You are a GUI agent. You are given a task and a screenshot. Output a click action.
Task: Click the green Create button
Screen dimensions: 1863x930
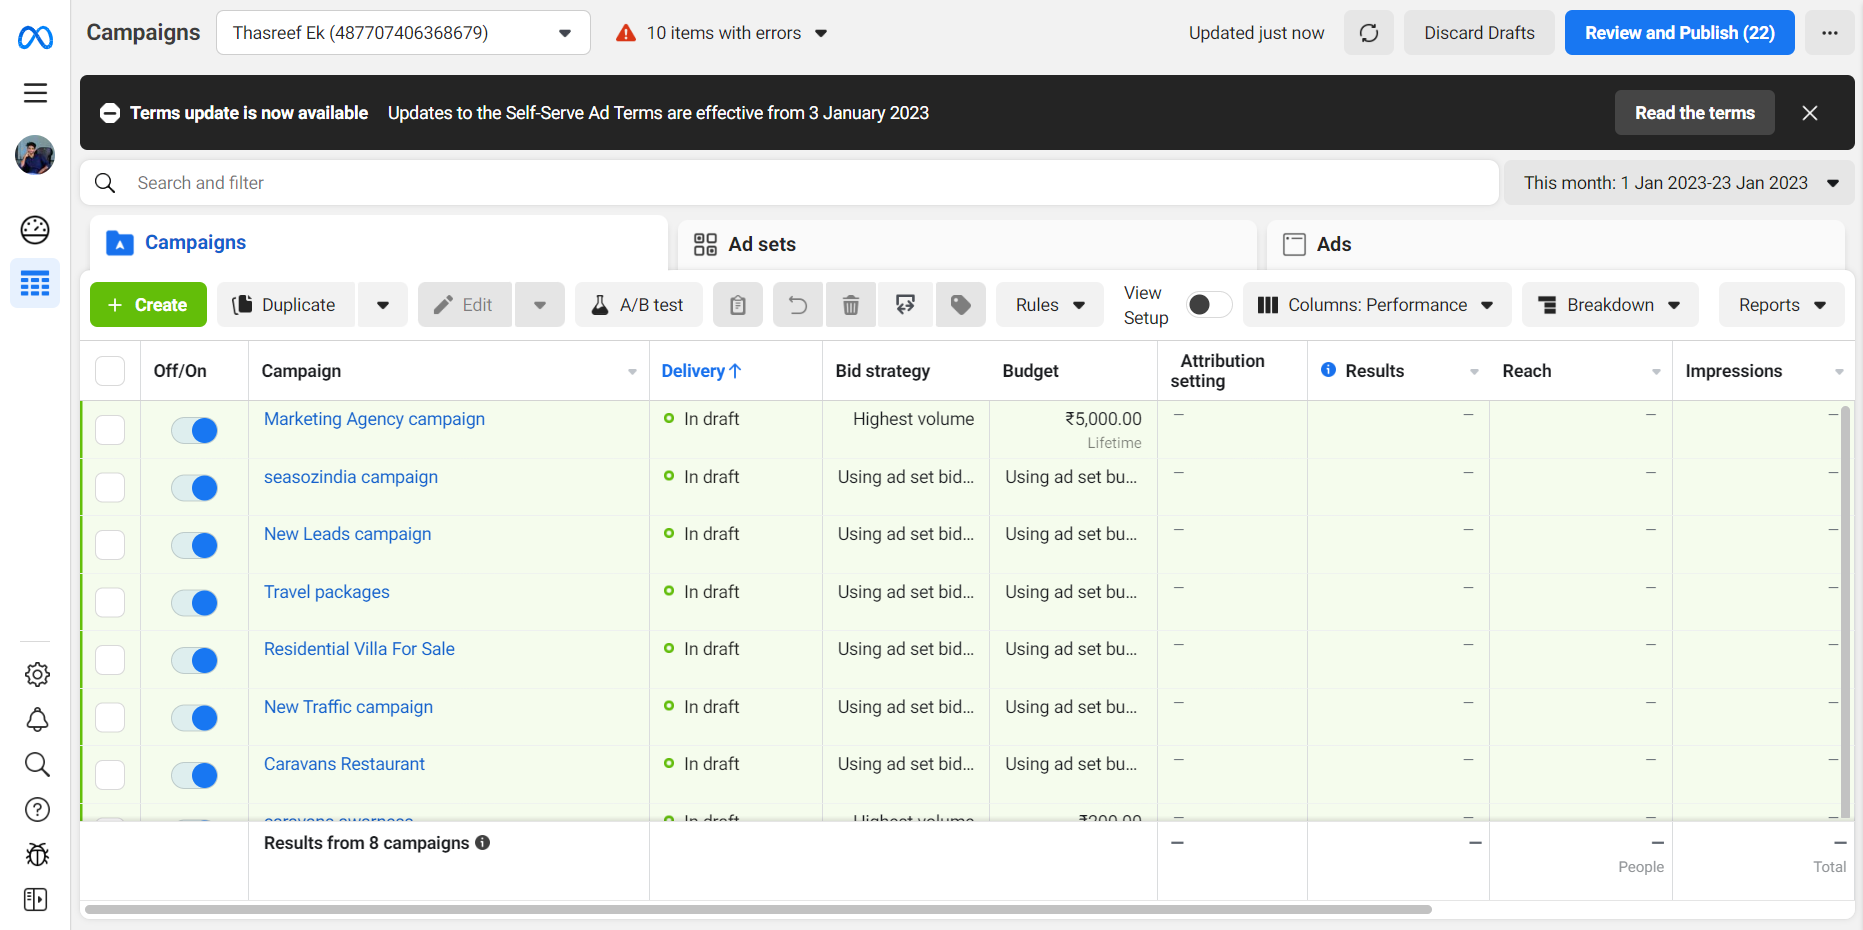tap(148, 305)
